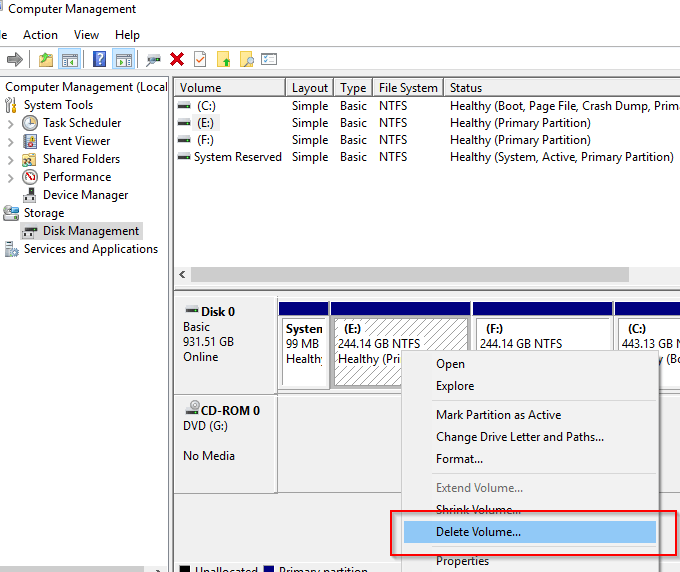Click the magnifier folder toolbar icon
Image resolution: width=680 pixels, height=572 pixels.
(246, 60)
